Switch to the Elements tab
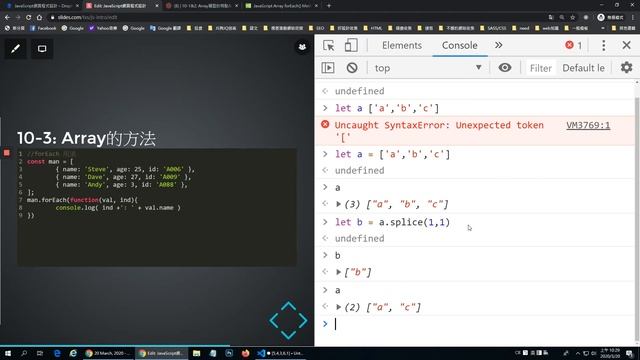 point(402,45)
